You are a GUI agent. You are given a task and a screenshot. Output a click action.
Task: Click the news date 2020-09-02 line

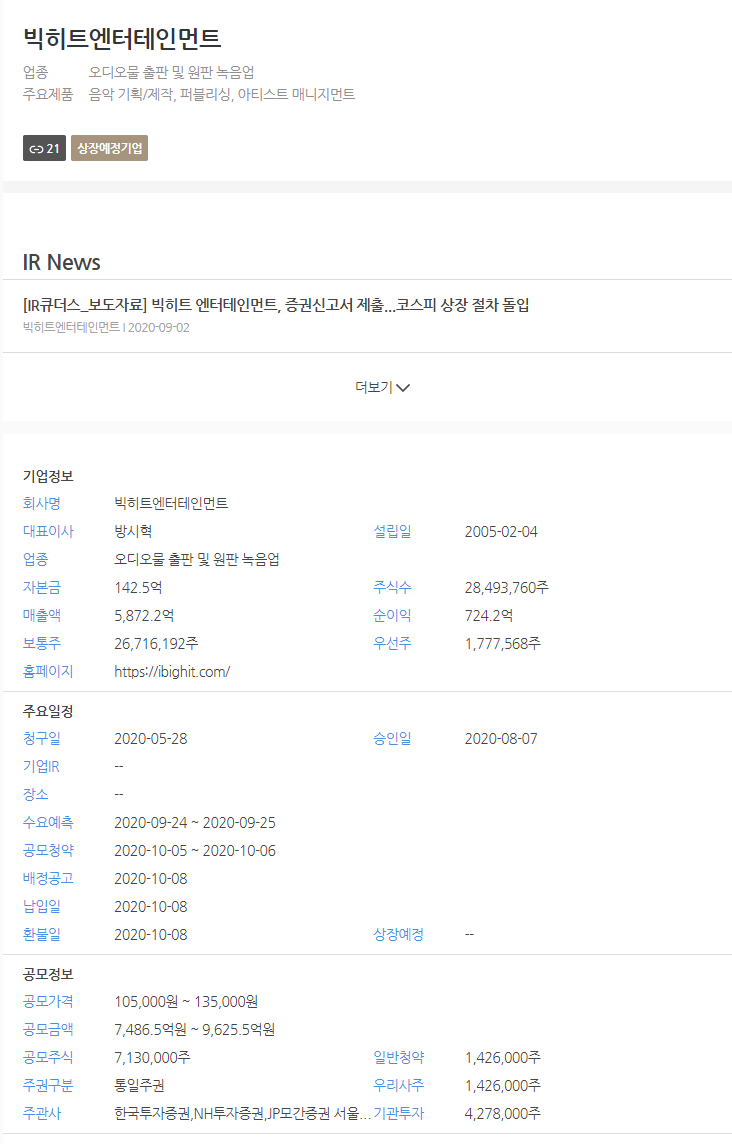tap(106, 328)
